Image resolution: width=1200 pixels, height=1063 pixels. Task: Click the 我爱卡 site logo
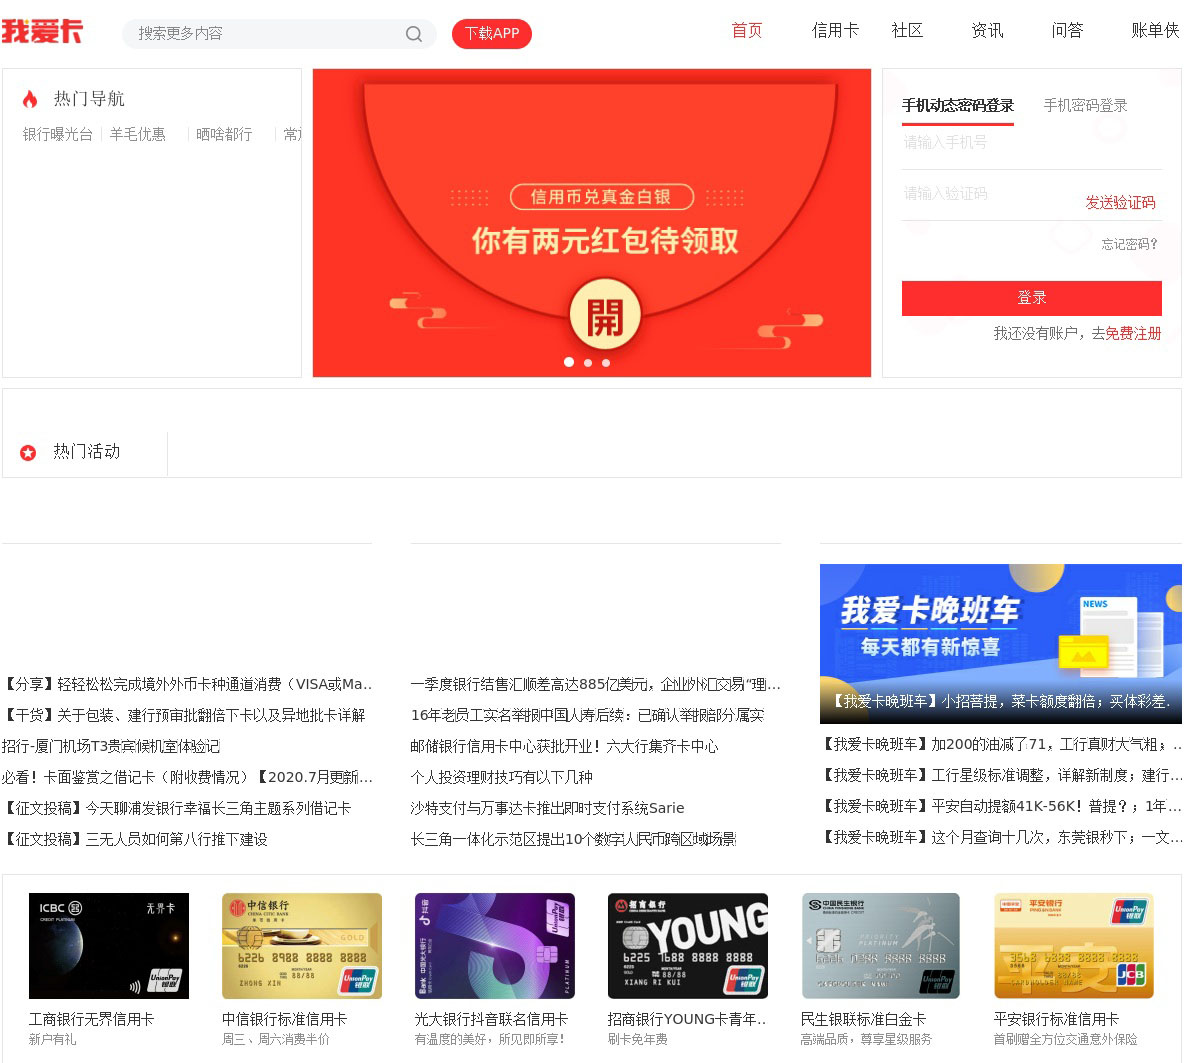click(x=43, y=31)
